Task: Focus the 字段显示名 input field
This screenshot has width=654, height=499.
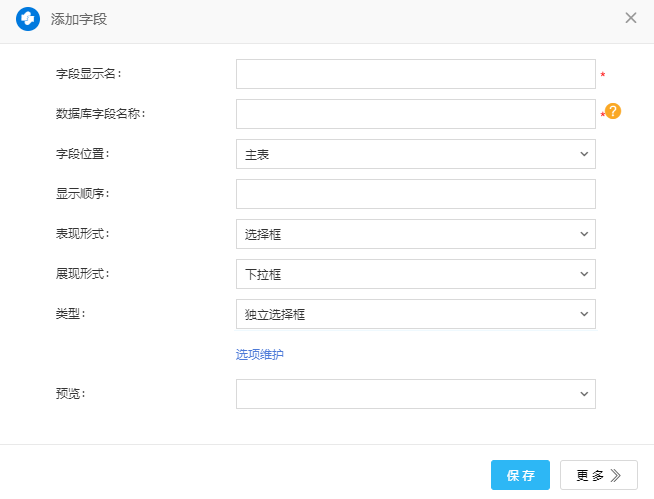Action: pos(415,74)
